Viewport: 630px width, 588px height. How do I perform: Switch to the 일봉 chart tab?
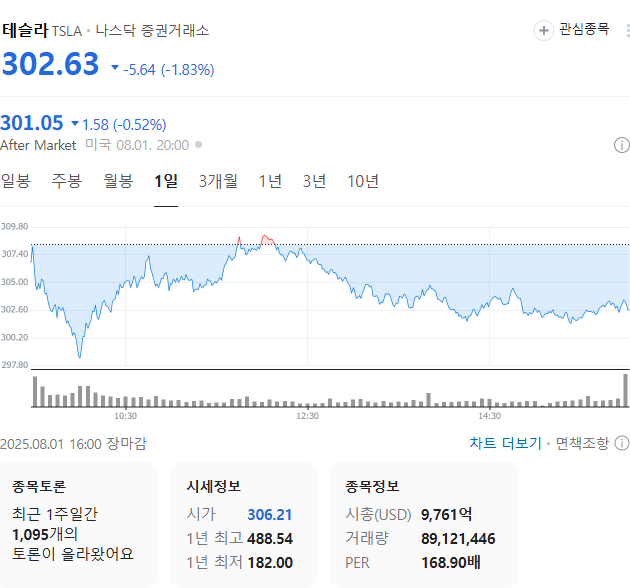tap(16, 181)
